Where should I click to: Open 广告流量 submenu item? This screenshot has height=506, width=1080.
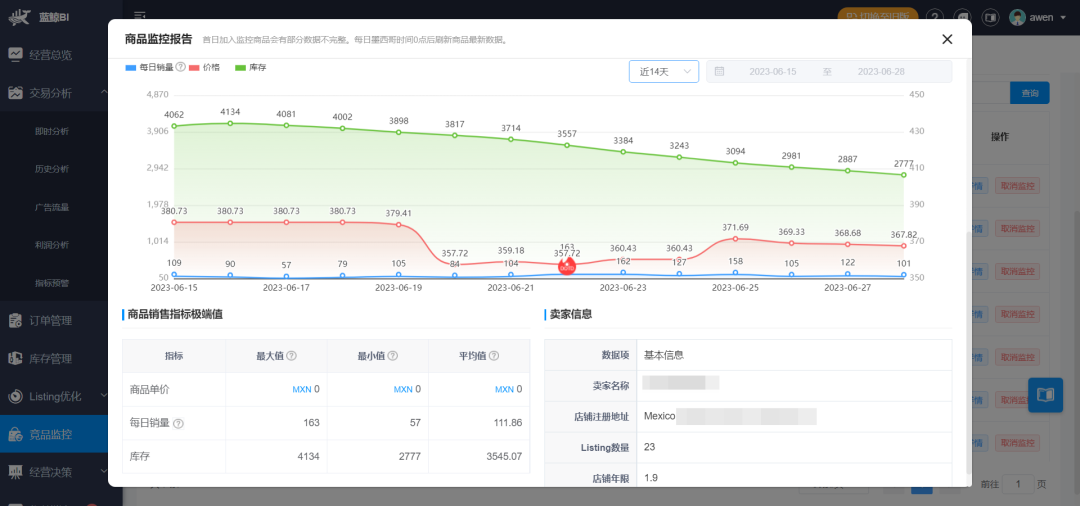tap(54, 207)
